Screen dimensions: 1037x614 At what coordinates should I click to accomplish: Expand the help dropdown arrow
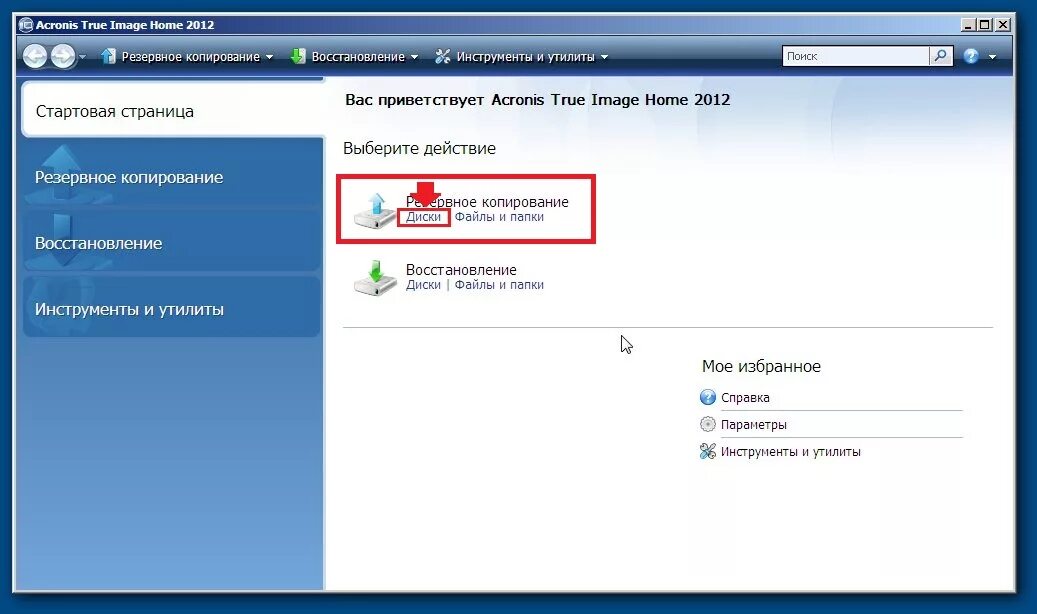point(992,58)
